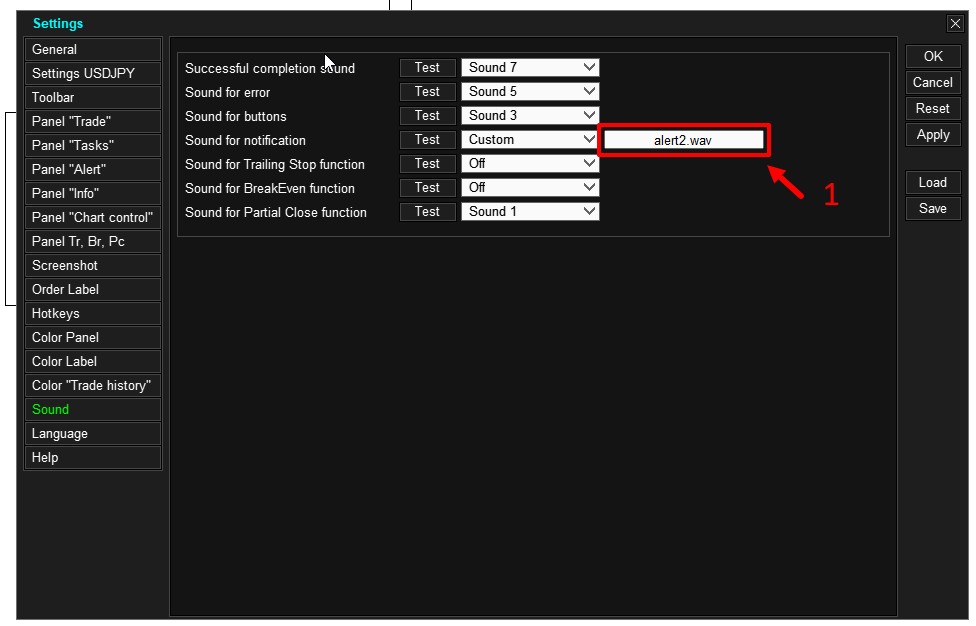Viewport: 976px width, 626px height.
Task: Go to the Toolbar settings
Action: 93,98
